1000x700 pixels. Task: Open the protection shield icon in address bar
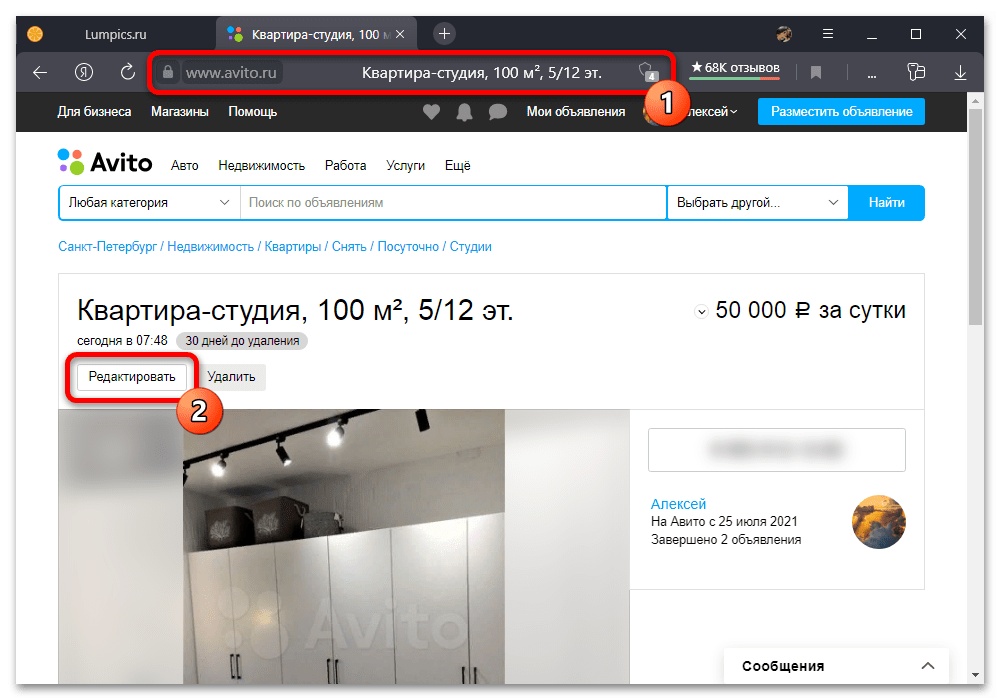point(647,72)
